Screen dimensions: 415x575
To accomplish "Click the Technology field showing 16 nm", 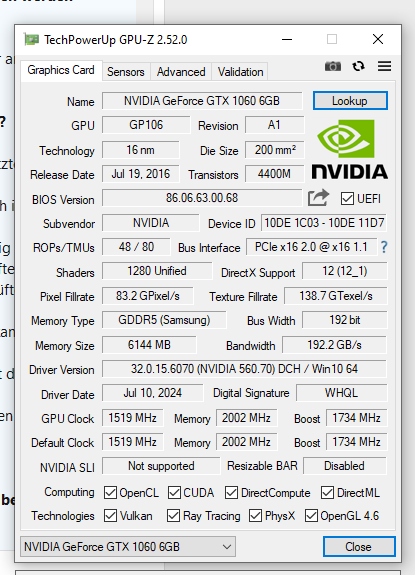I will [141, 150].
